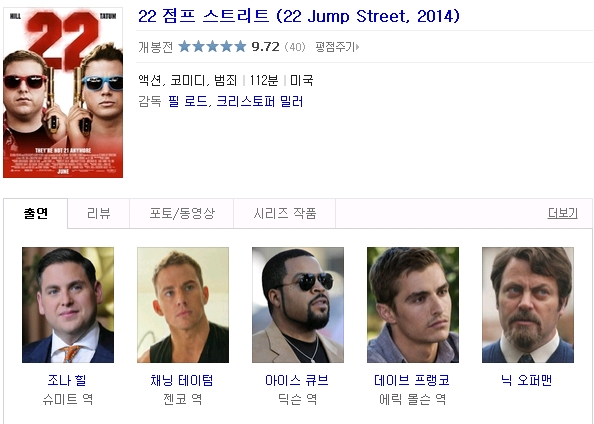594x424 pixels.
Task: Open the 시리즈 작품 tab
Action: pos(284,213)
